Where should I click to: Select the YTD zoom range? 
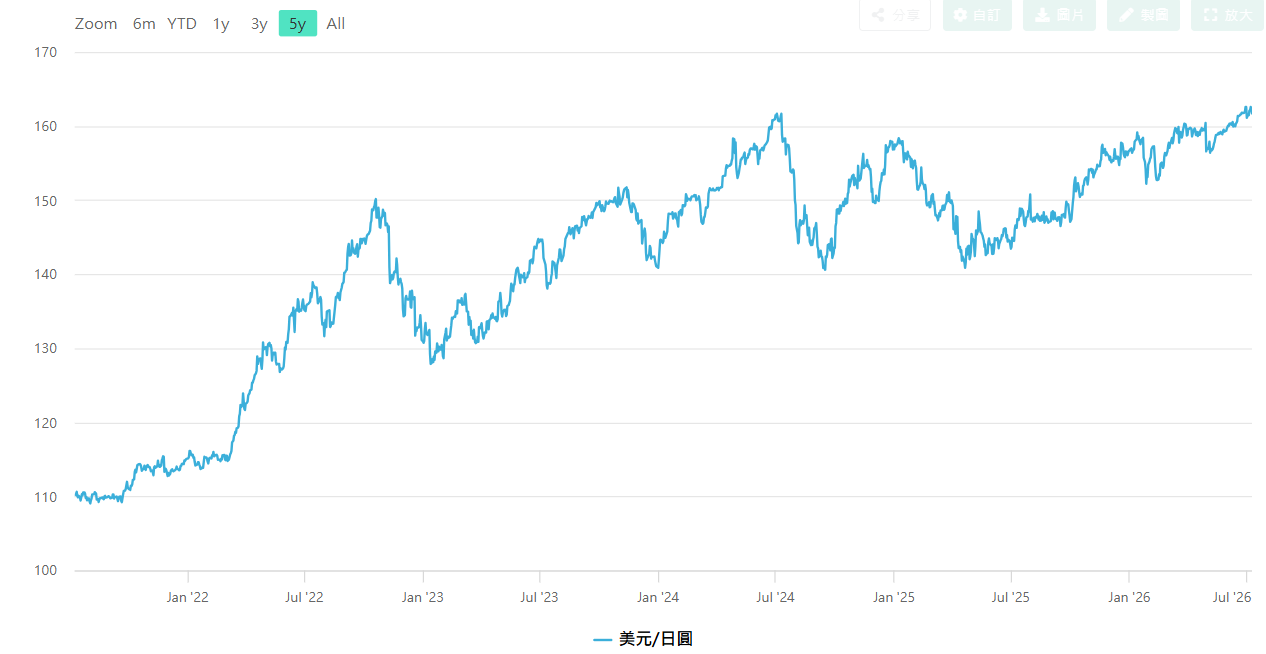point(182,24)
